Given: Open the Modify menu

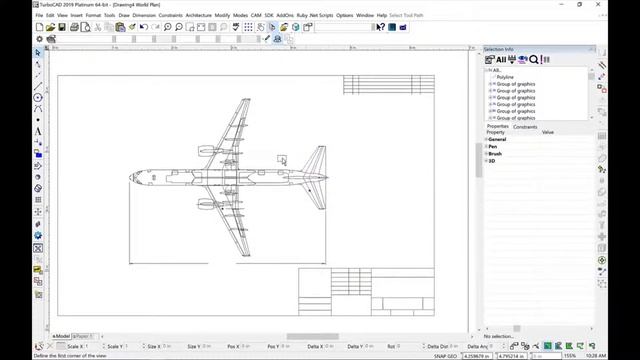Looking at the screenshot, I should 222,15.
